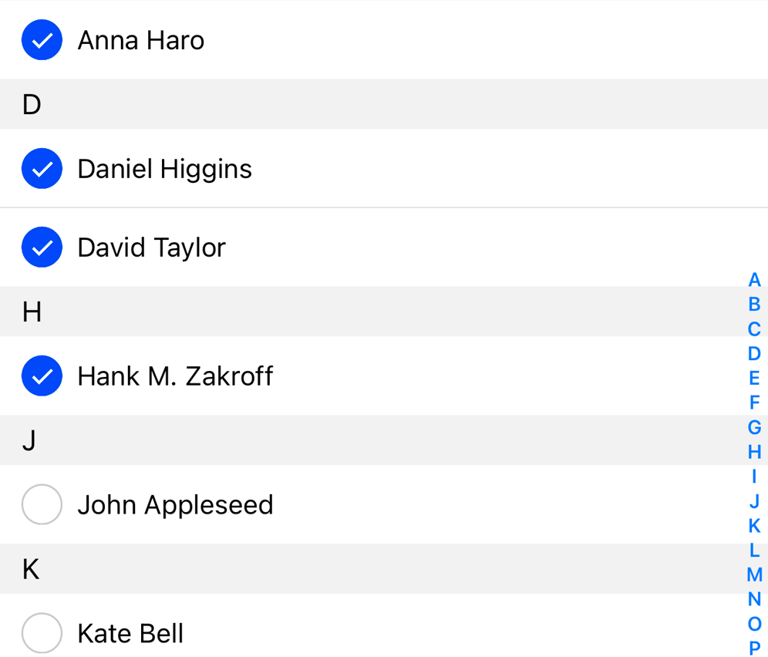Deselect Hank M. Zakroff checkbox
The height and width of the screenshot is (657, 768).
pyautogui.click(x=42, y=376)
